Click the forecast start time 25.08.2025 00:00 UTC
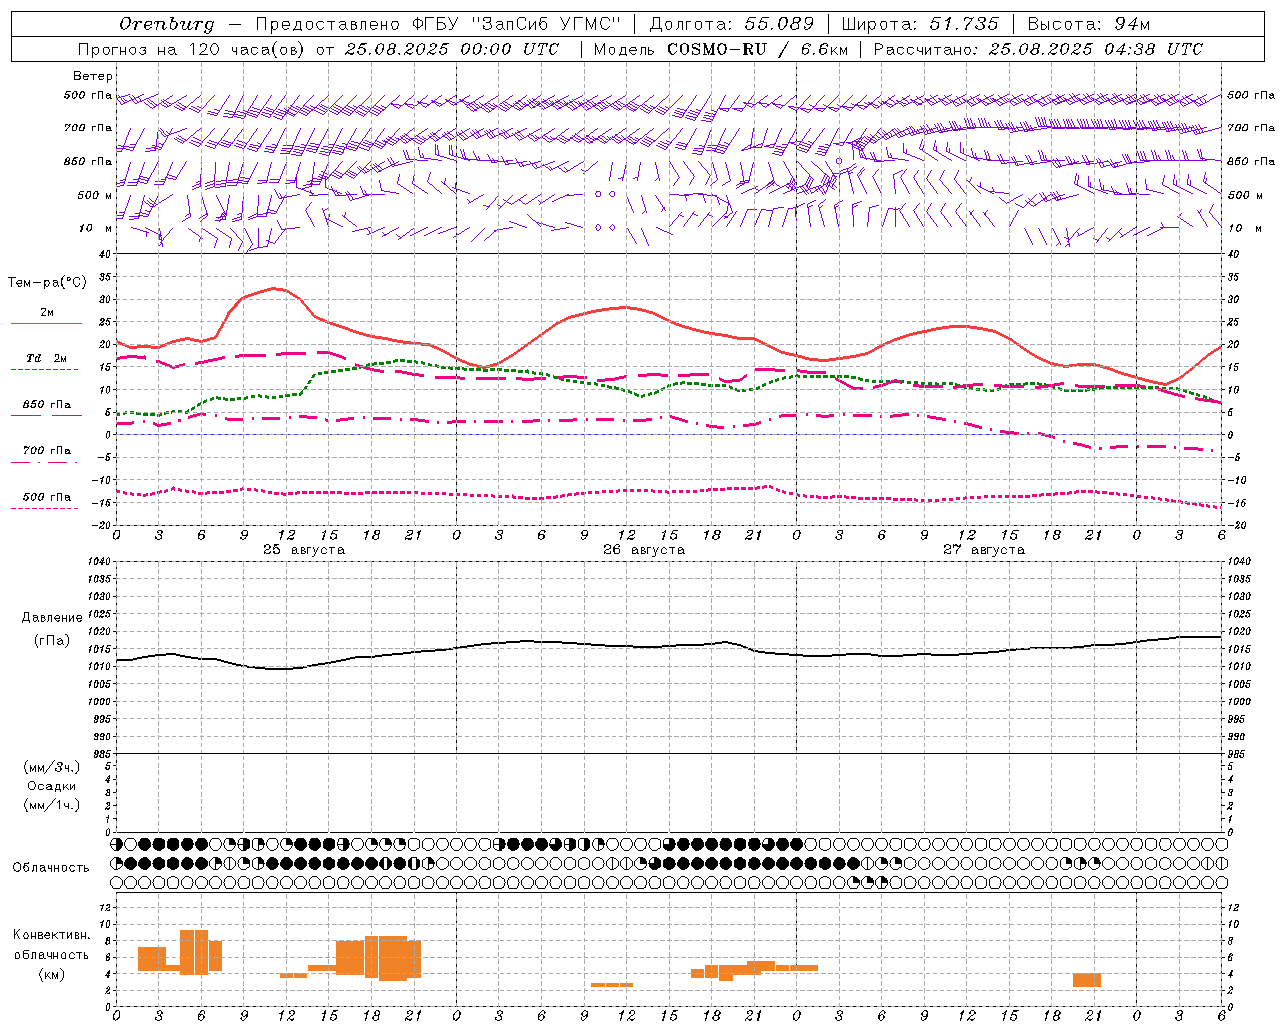 click(452, 49)
